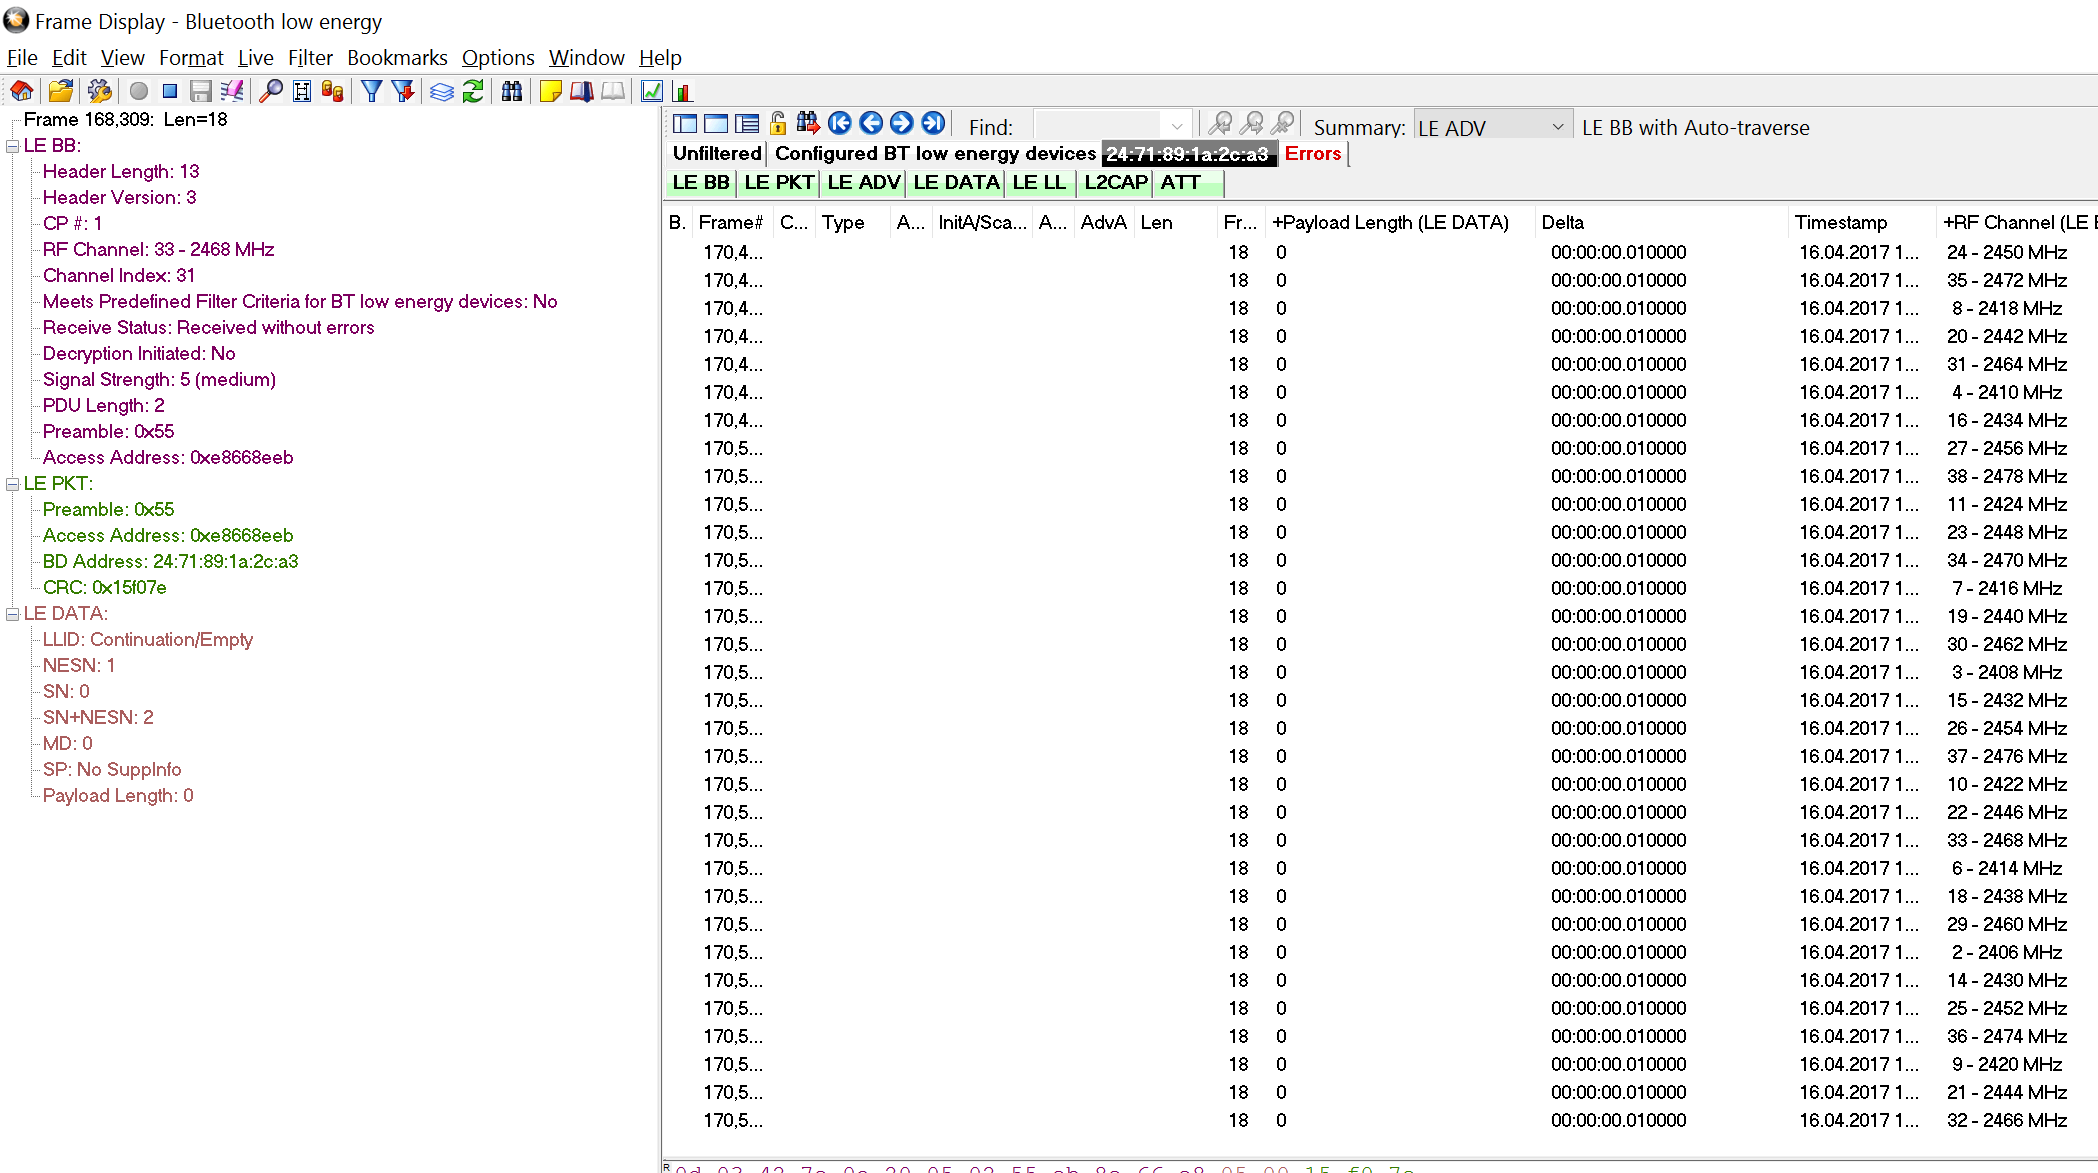Open the device pairs red-figures icon
The height and width of the screenshot is (1173, 2098).
click(333, 92)
